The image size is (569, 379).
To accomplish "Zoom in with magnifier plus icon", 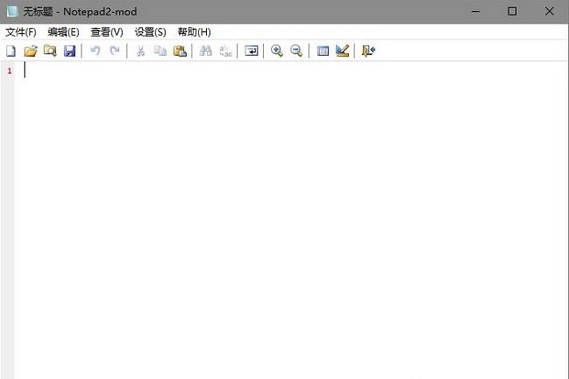I will 277,51.
